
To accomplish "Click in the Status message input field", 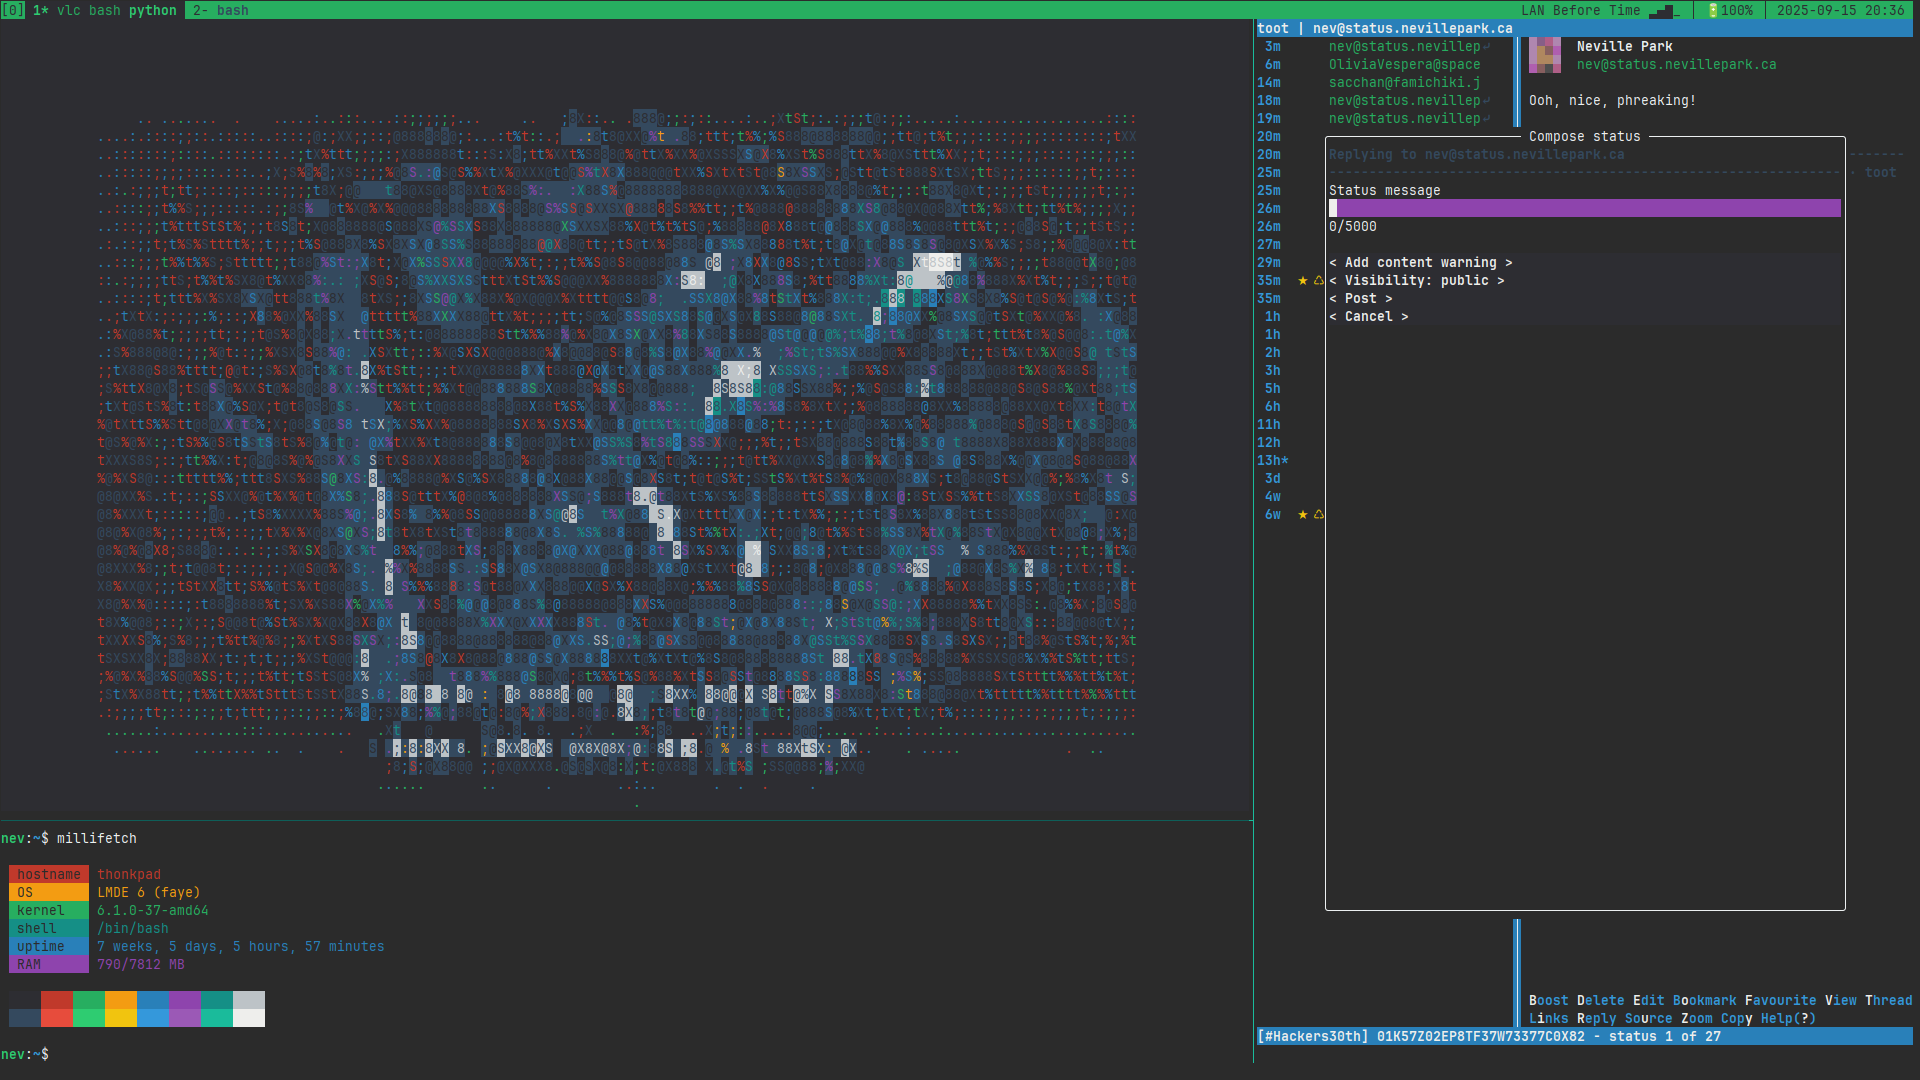I will [1585, 208].
